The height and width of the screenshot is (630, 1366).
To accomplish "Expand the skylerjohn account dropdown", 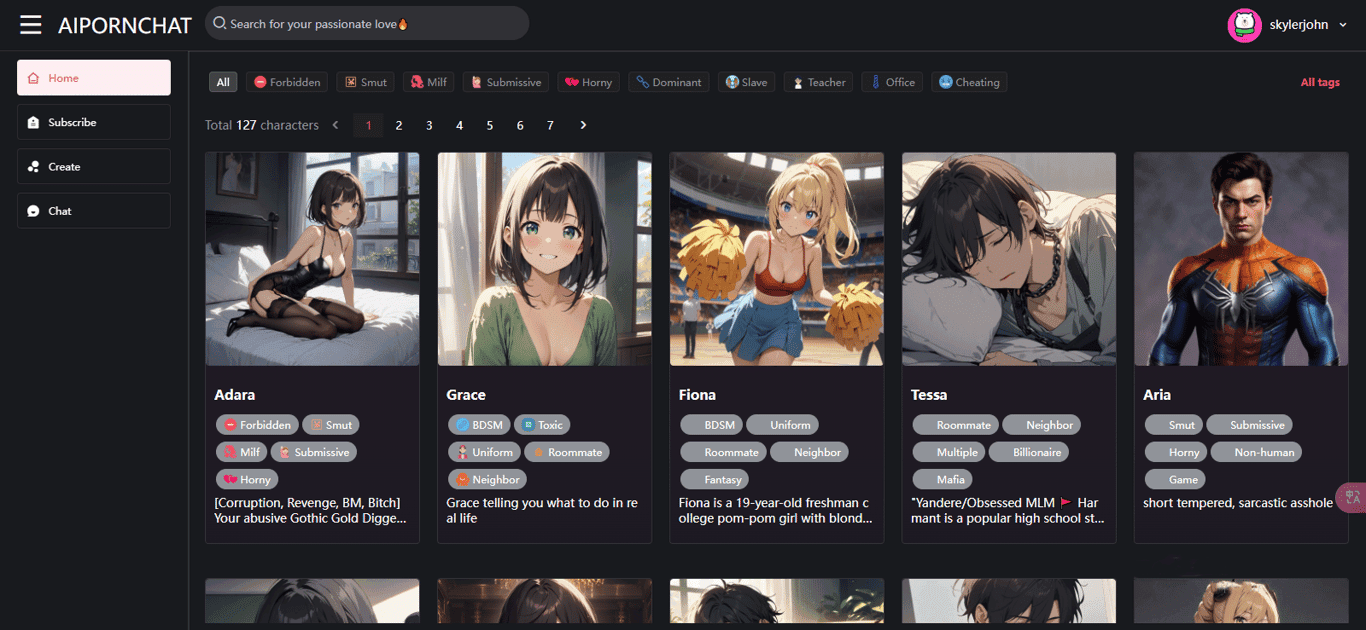I will pyautogui.click(x=1343, y=24).
